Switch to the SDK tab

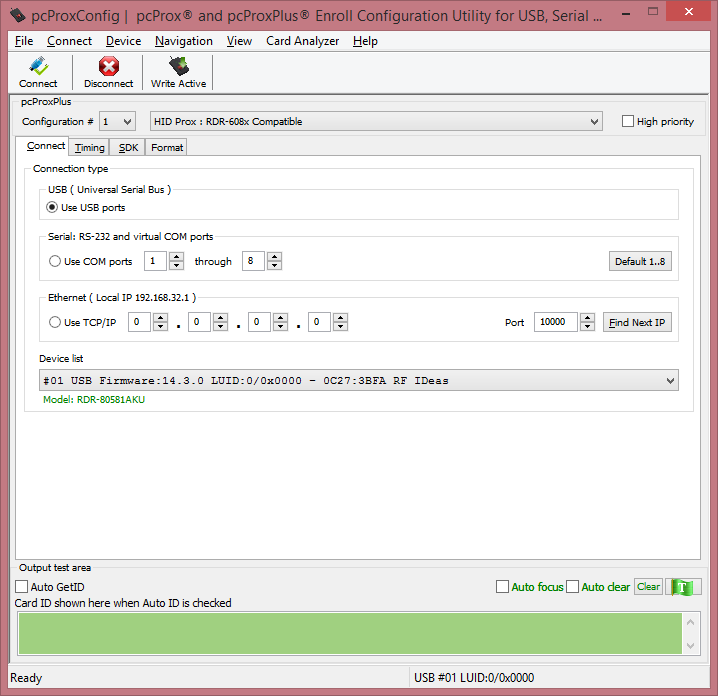[128, 147]
